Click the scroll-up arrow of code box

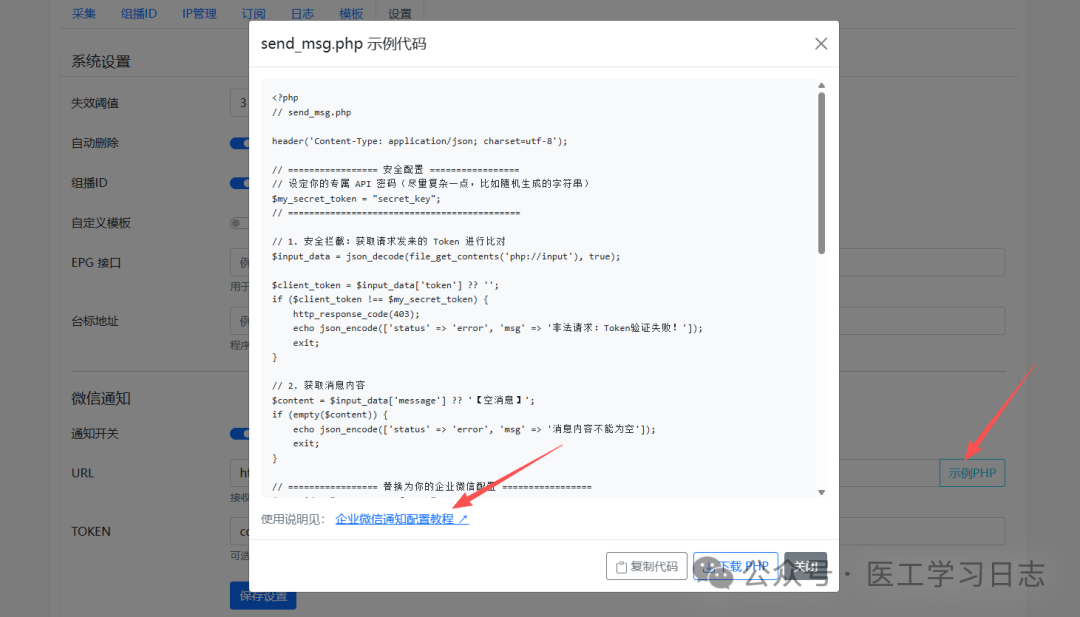tap(821, 86)
